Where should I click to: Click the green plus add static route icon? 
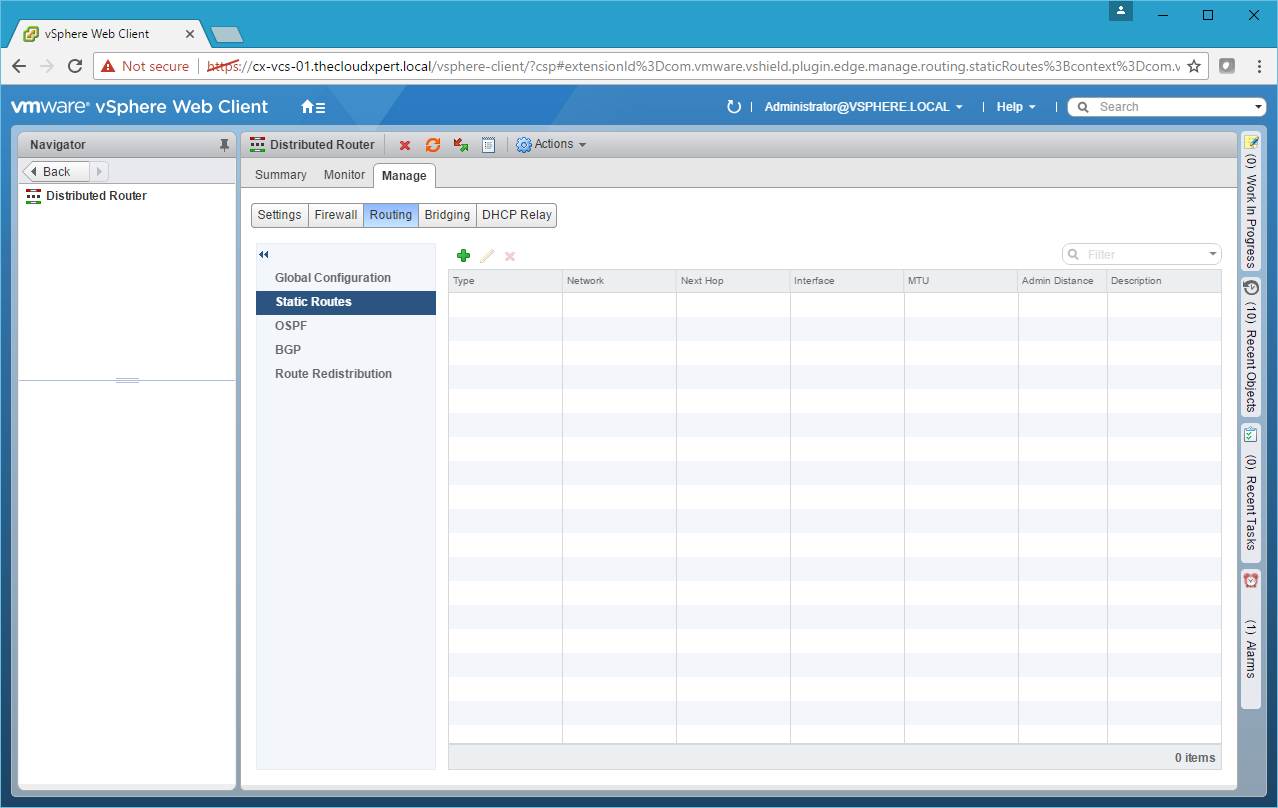[463, 256]
